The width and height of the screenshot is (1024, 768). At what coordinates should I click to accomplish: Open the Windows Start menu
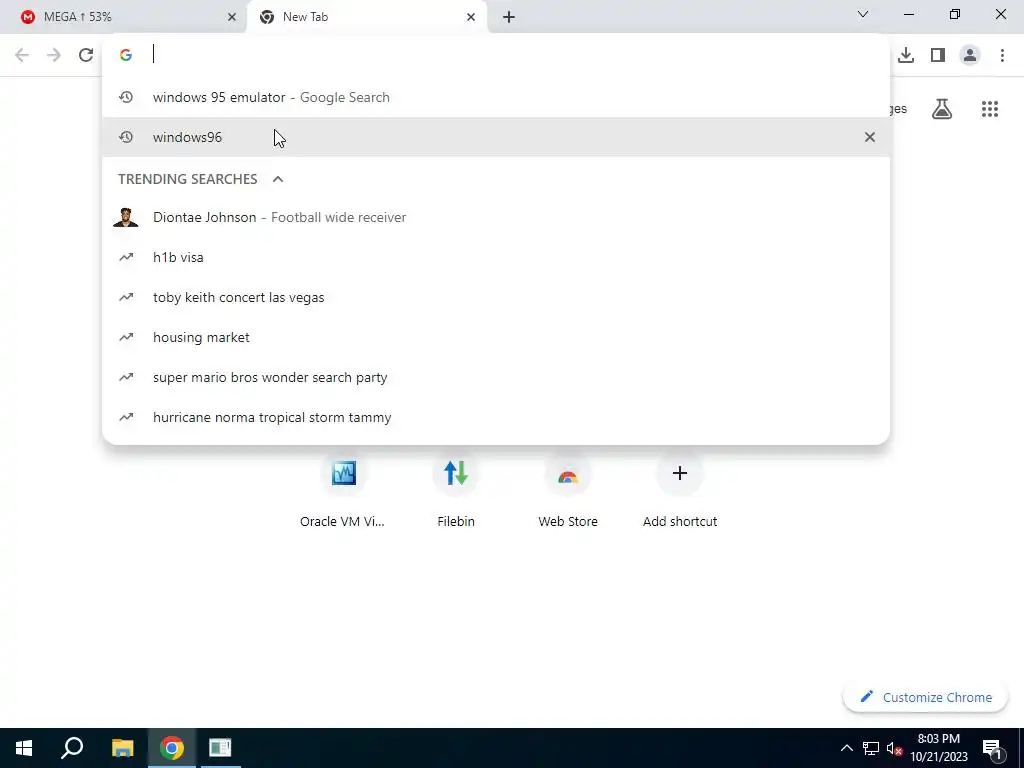point(24,748)
